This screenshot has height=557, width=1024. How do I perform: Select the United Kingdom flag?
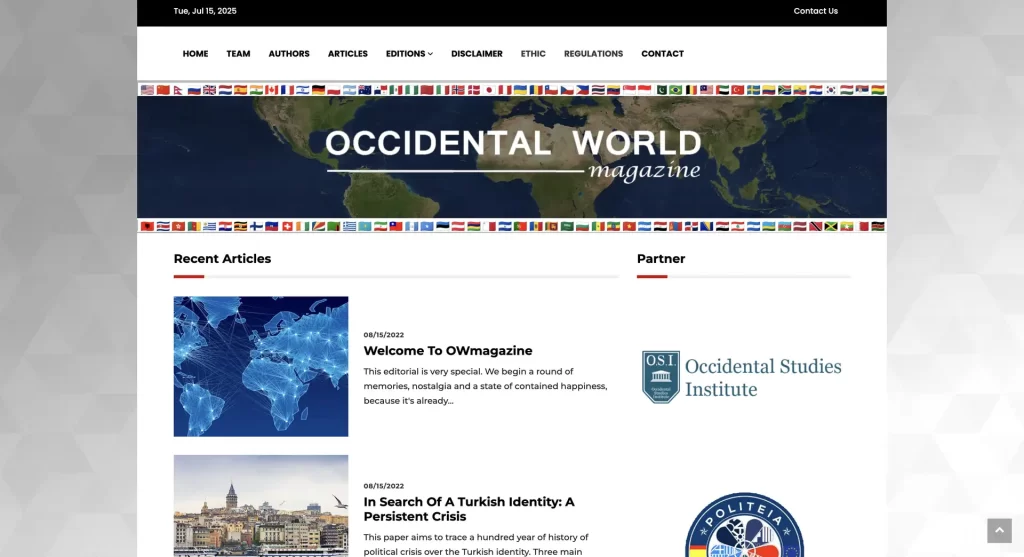209,90
